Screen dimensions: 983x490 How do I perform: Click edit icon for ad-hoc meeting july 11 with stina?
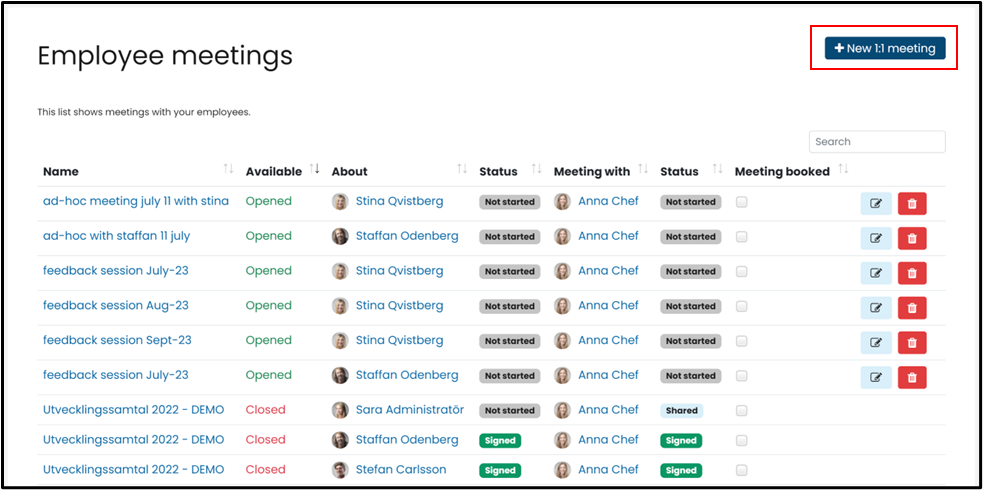click(876, 203)
